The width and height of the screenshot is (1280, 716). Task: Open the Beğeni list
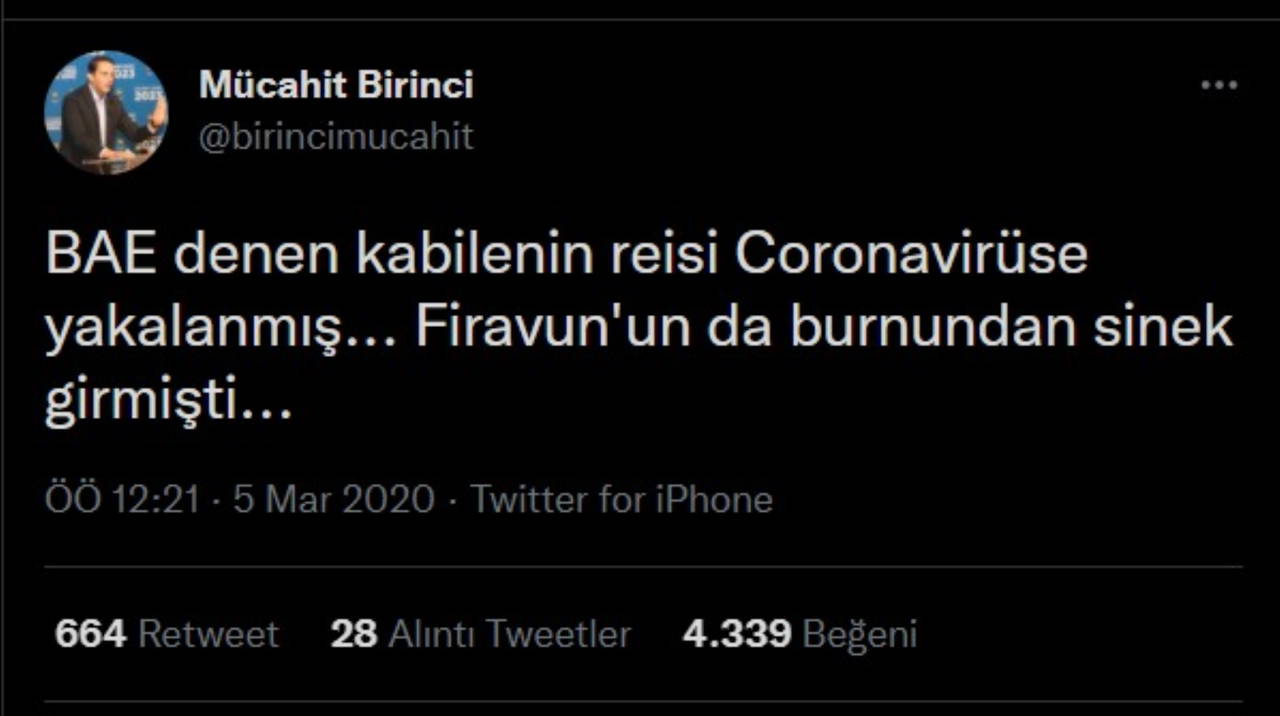click(860, 634)
